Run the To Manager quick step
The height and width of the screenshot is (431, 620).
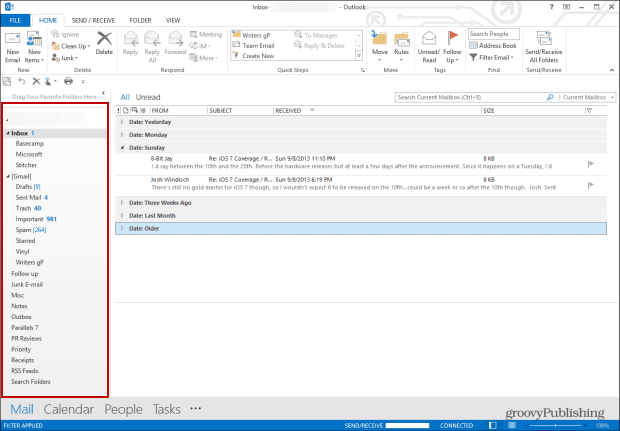tap(316, 35)
